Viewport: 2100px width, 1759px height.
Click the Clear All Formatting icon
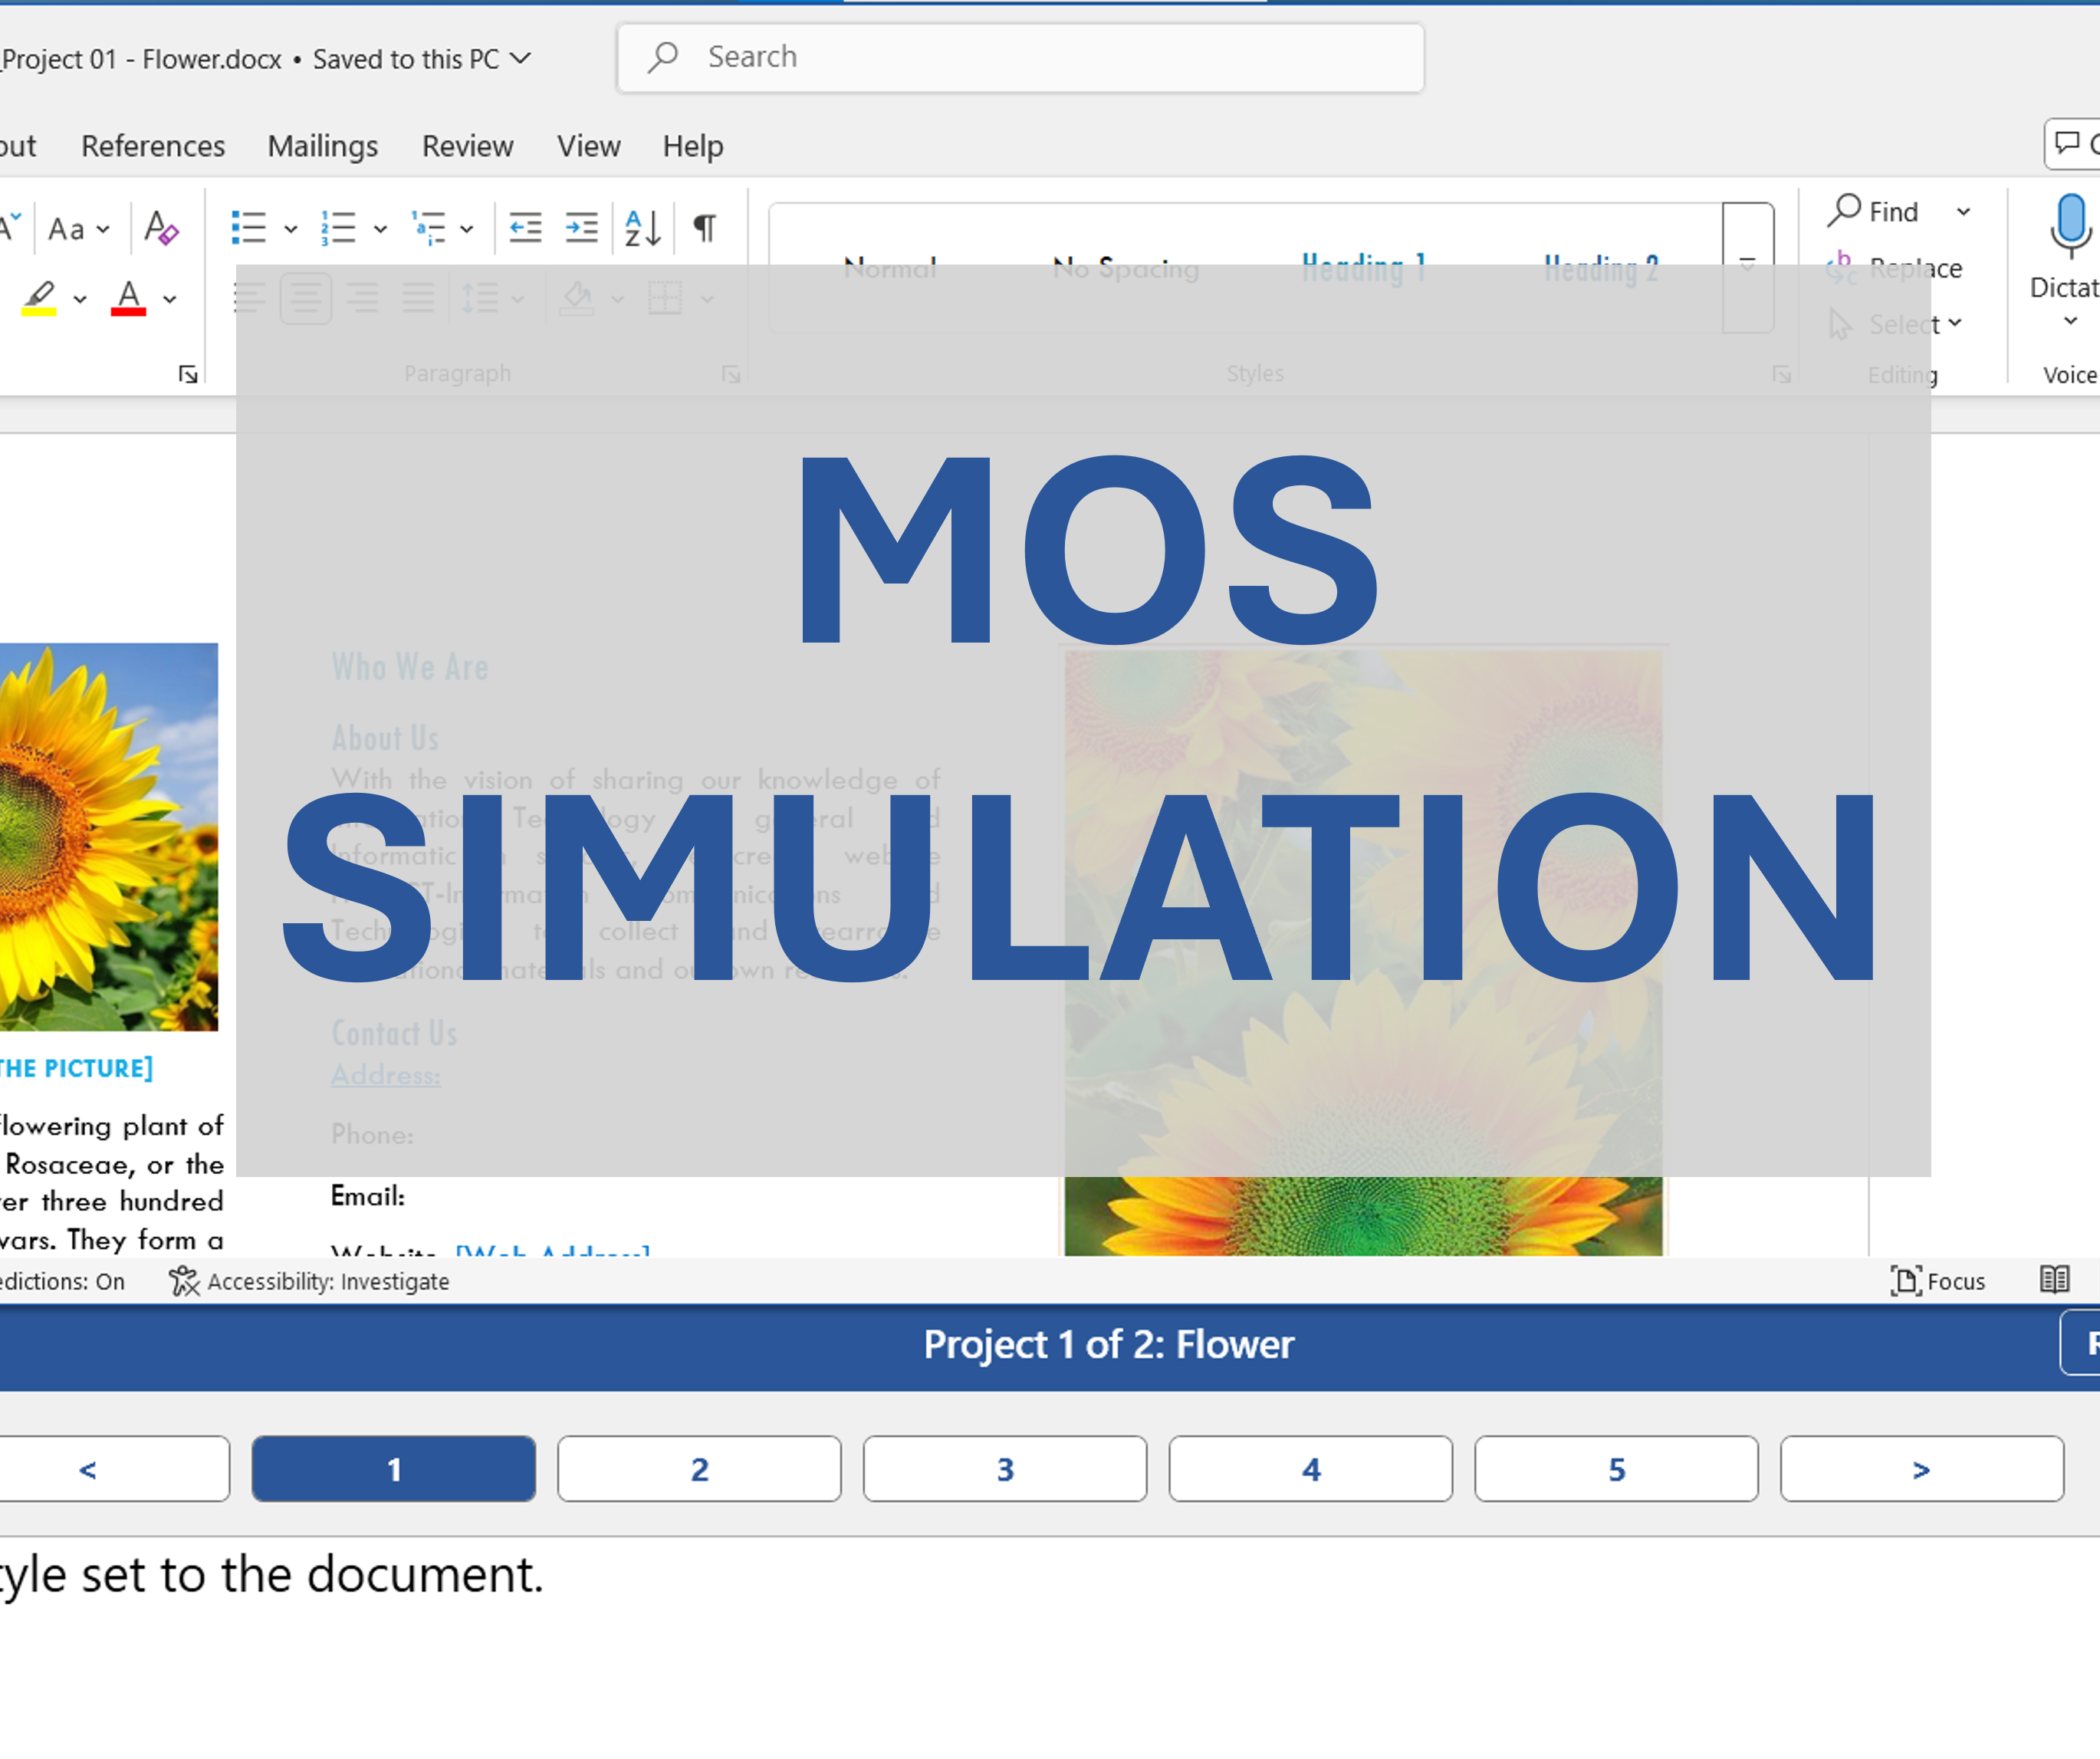tap(161, 228)
